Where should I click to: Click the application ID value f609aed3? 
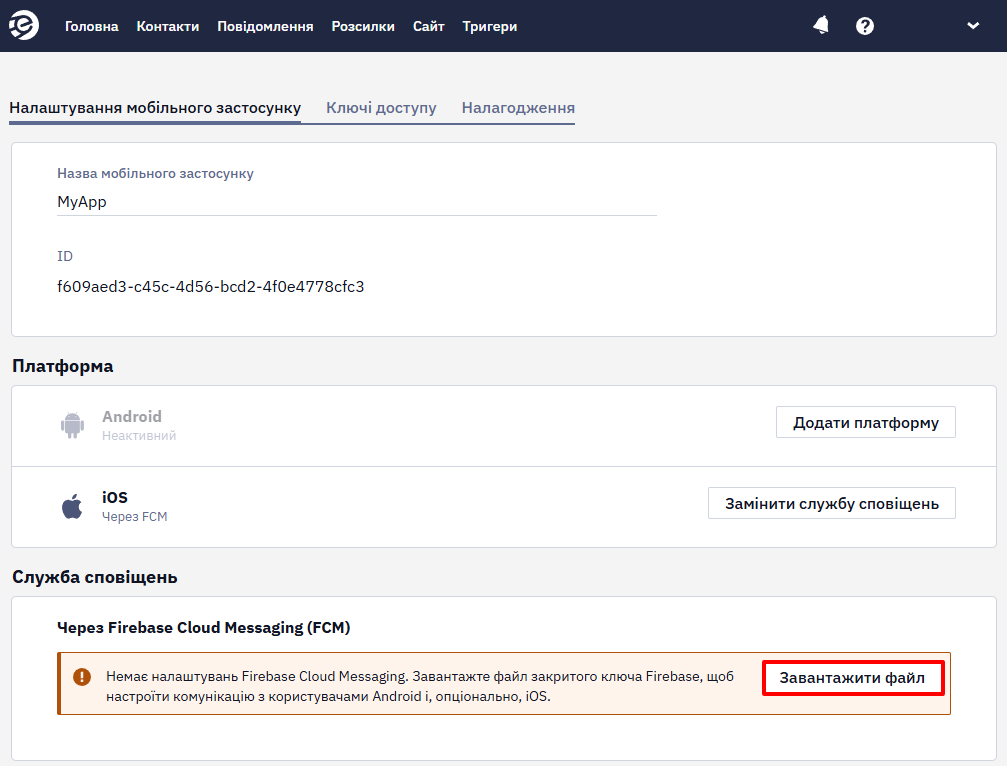pos(211,286)
